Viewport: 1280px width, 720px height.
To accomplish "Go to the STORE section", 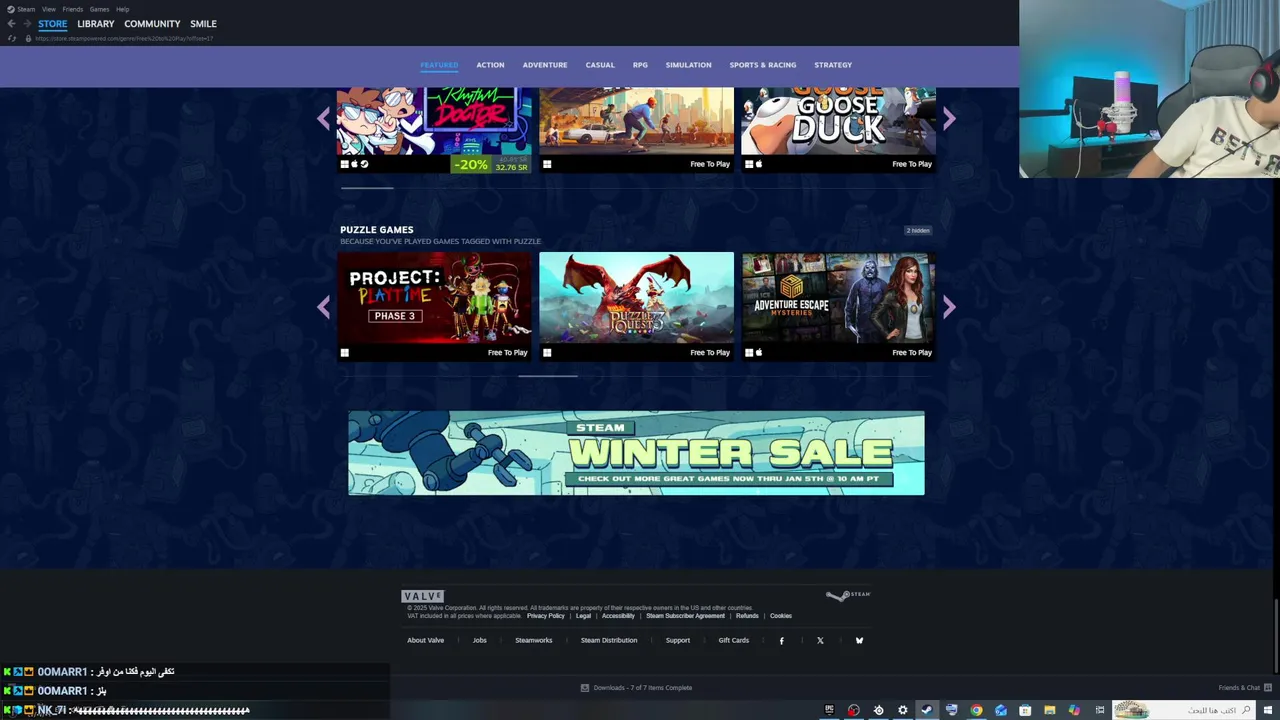I will (53, 24).
